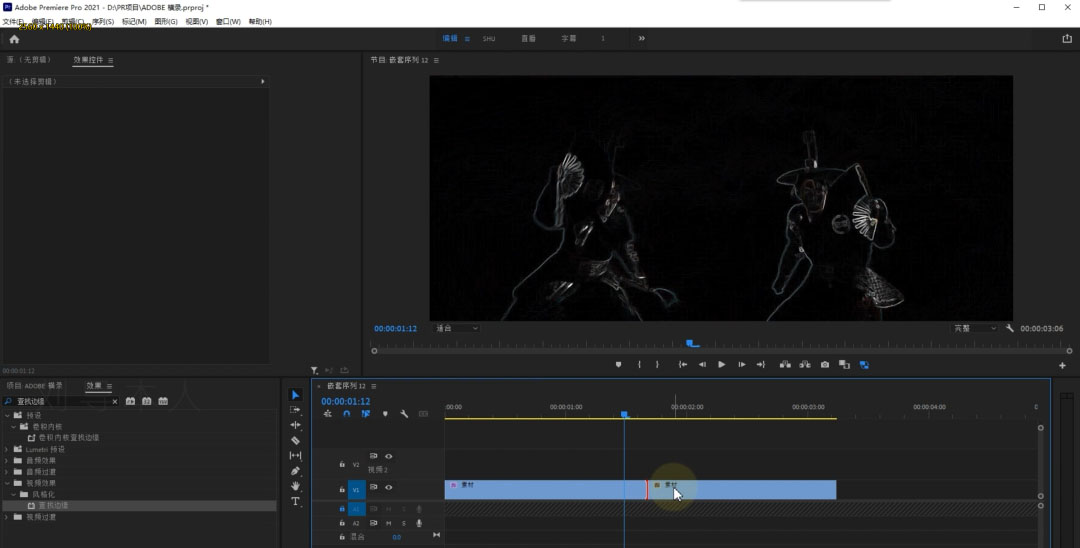Filter by YUV effects icon
Screen dimensions: 1080x548
coord(163,401)
